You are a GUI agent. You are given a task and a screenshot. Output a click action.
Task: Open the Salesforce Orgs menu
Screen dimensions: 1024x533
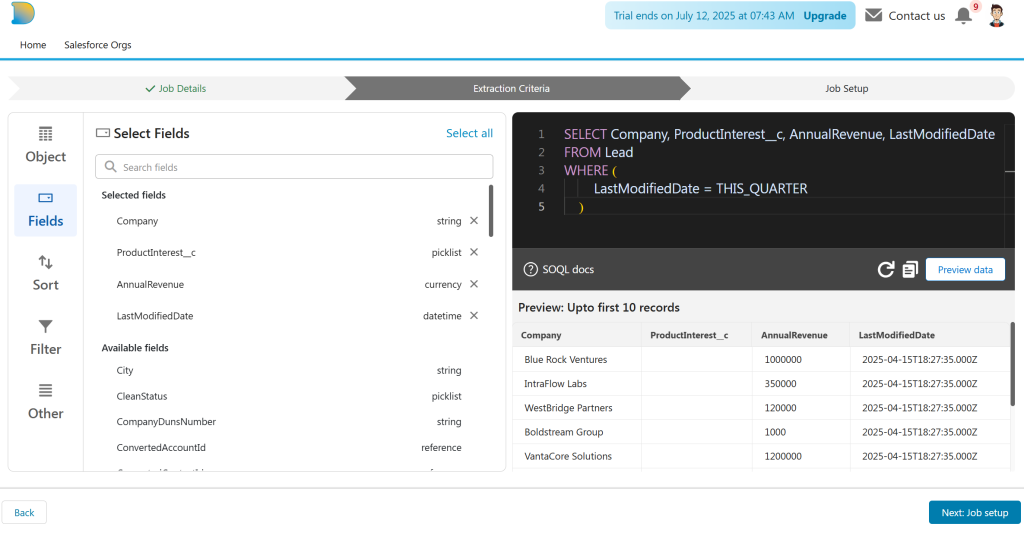pyautogui.click(x=97, y=45)
